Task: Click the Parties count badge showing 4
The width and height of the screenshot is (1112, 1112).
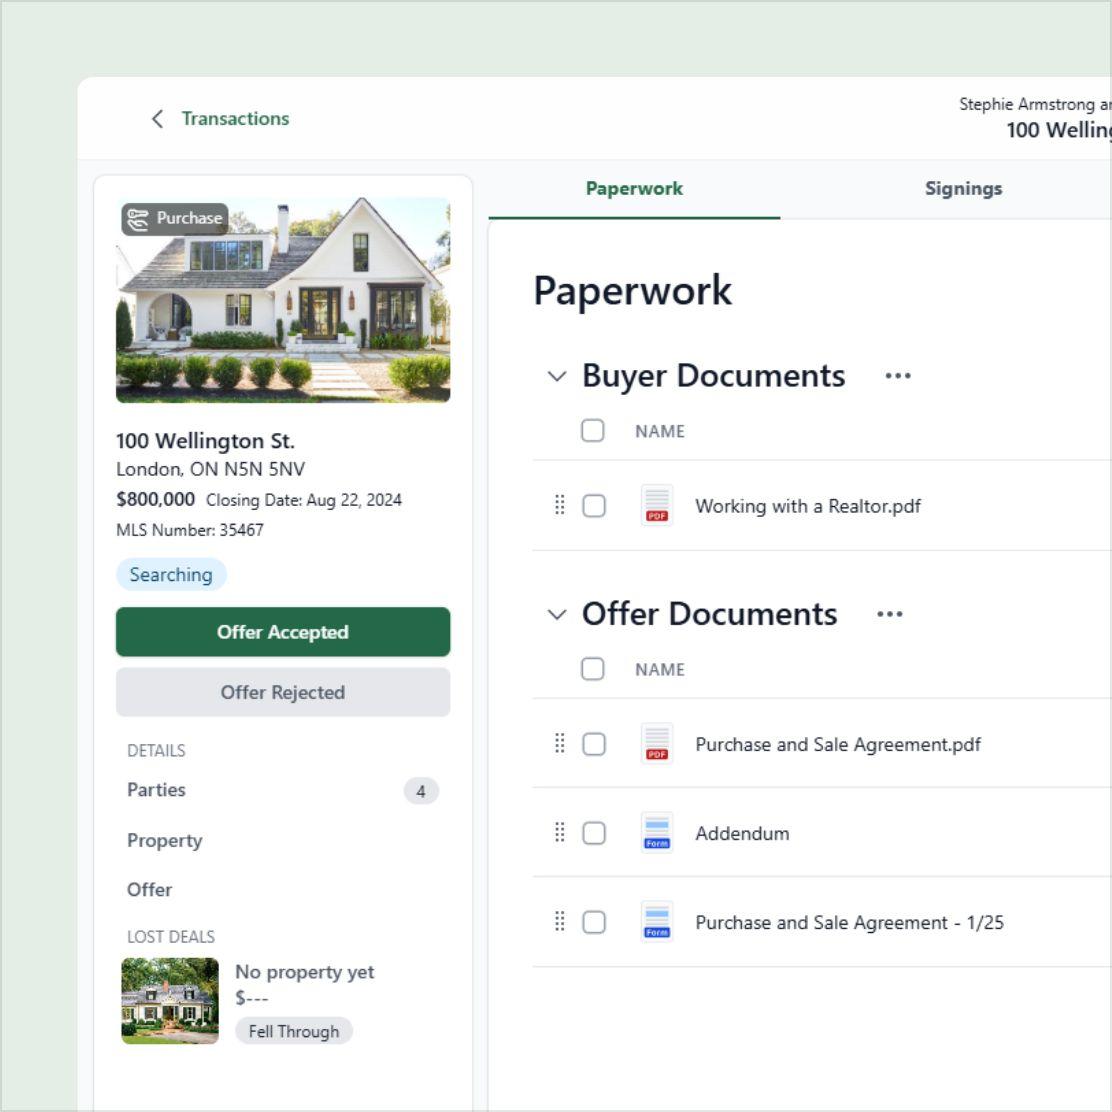Action: click(421, 791)
